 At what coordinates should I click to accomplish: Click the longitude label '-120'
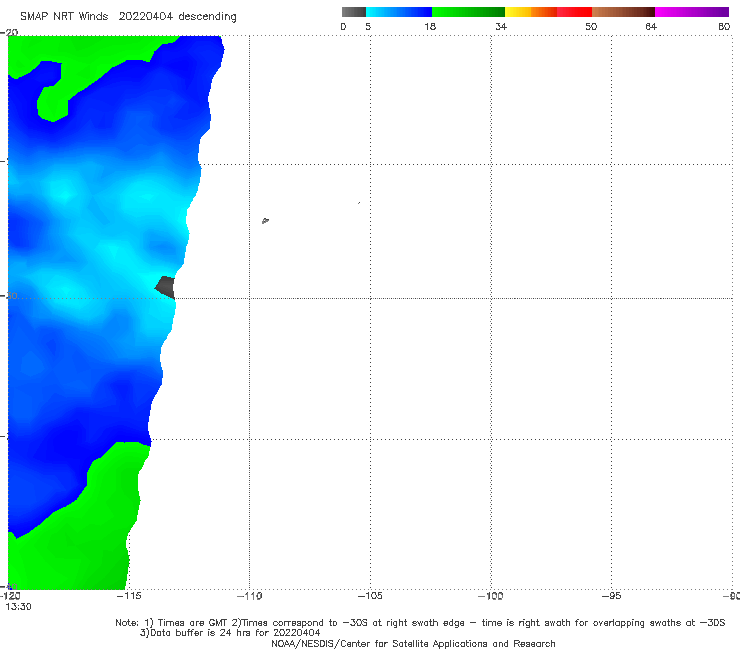(10, 596)
